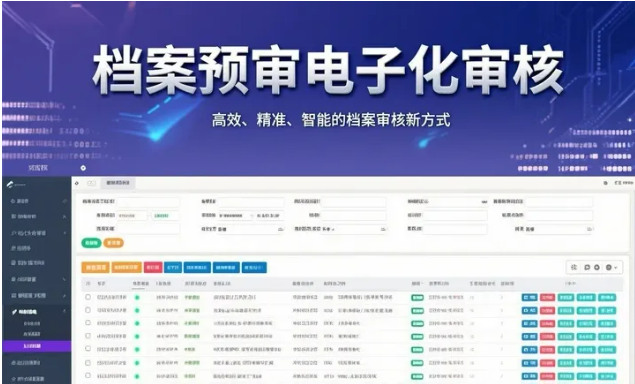Click the blue action button in the third table row
Viewport: 635px width, 384px height.
(x=529, y=324)
